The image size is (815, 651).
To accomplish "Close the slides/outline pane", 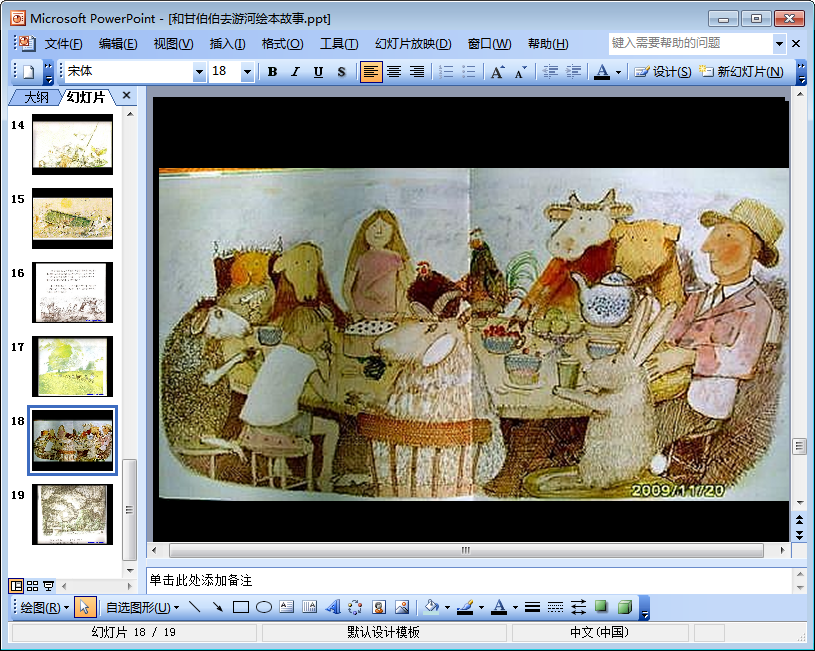I will 126,96.
